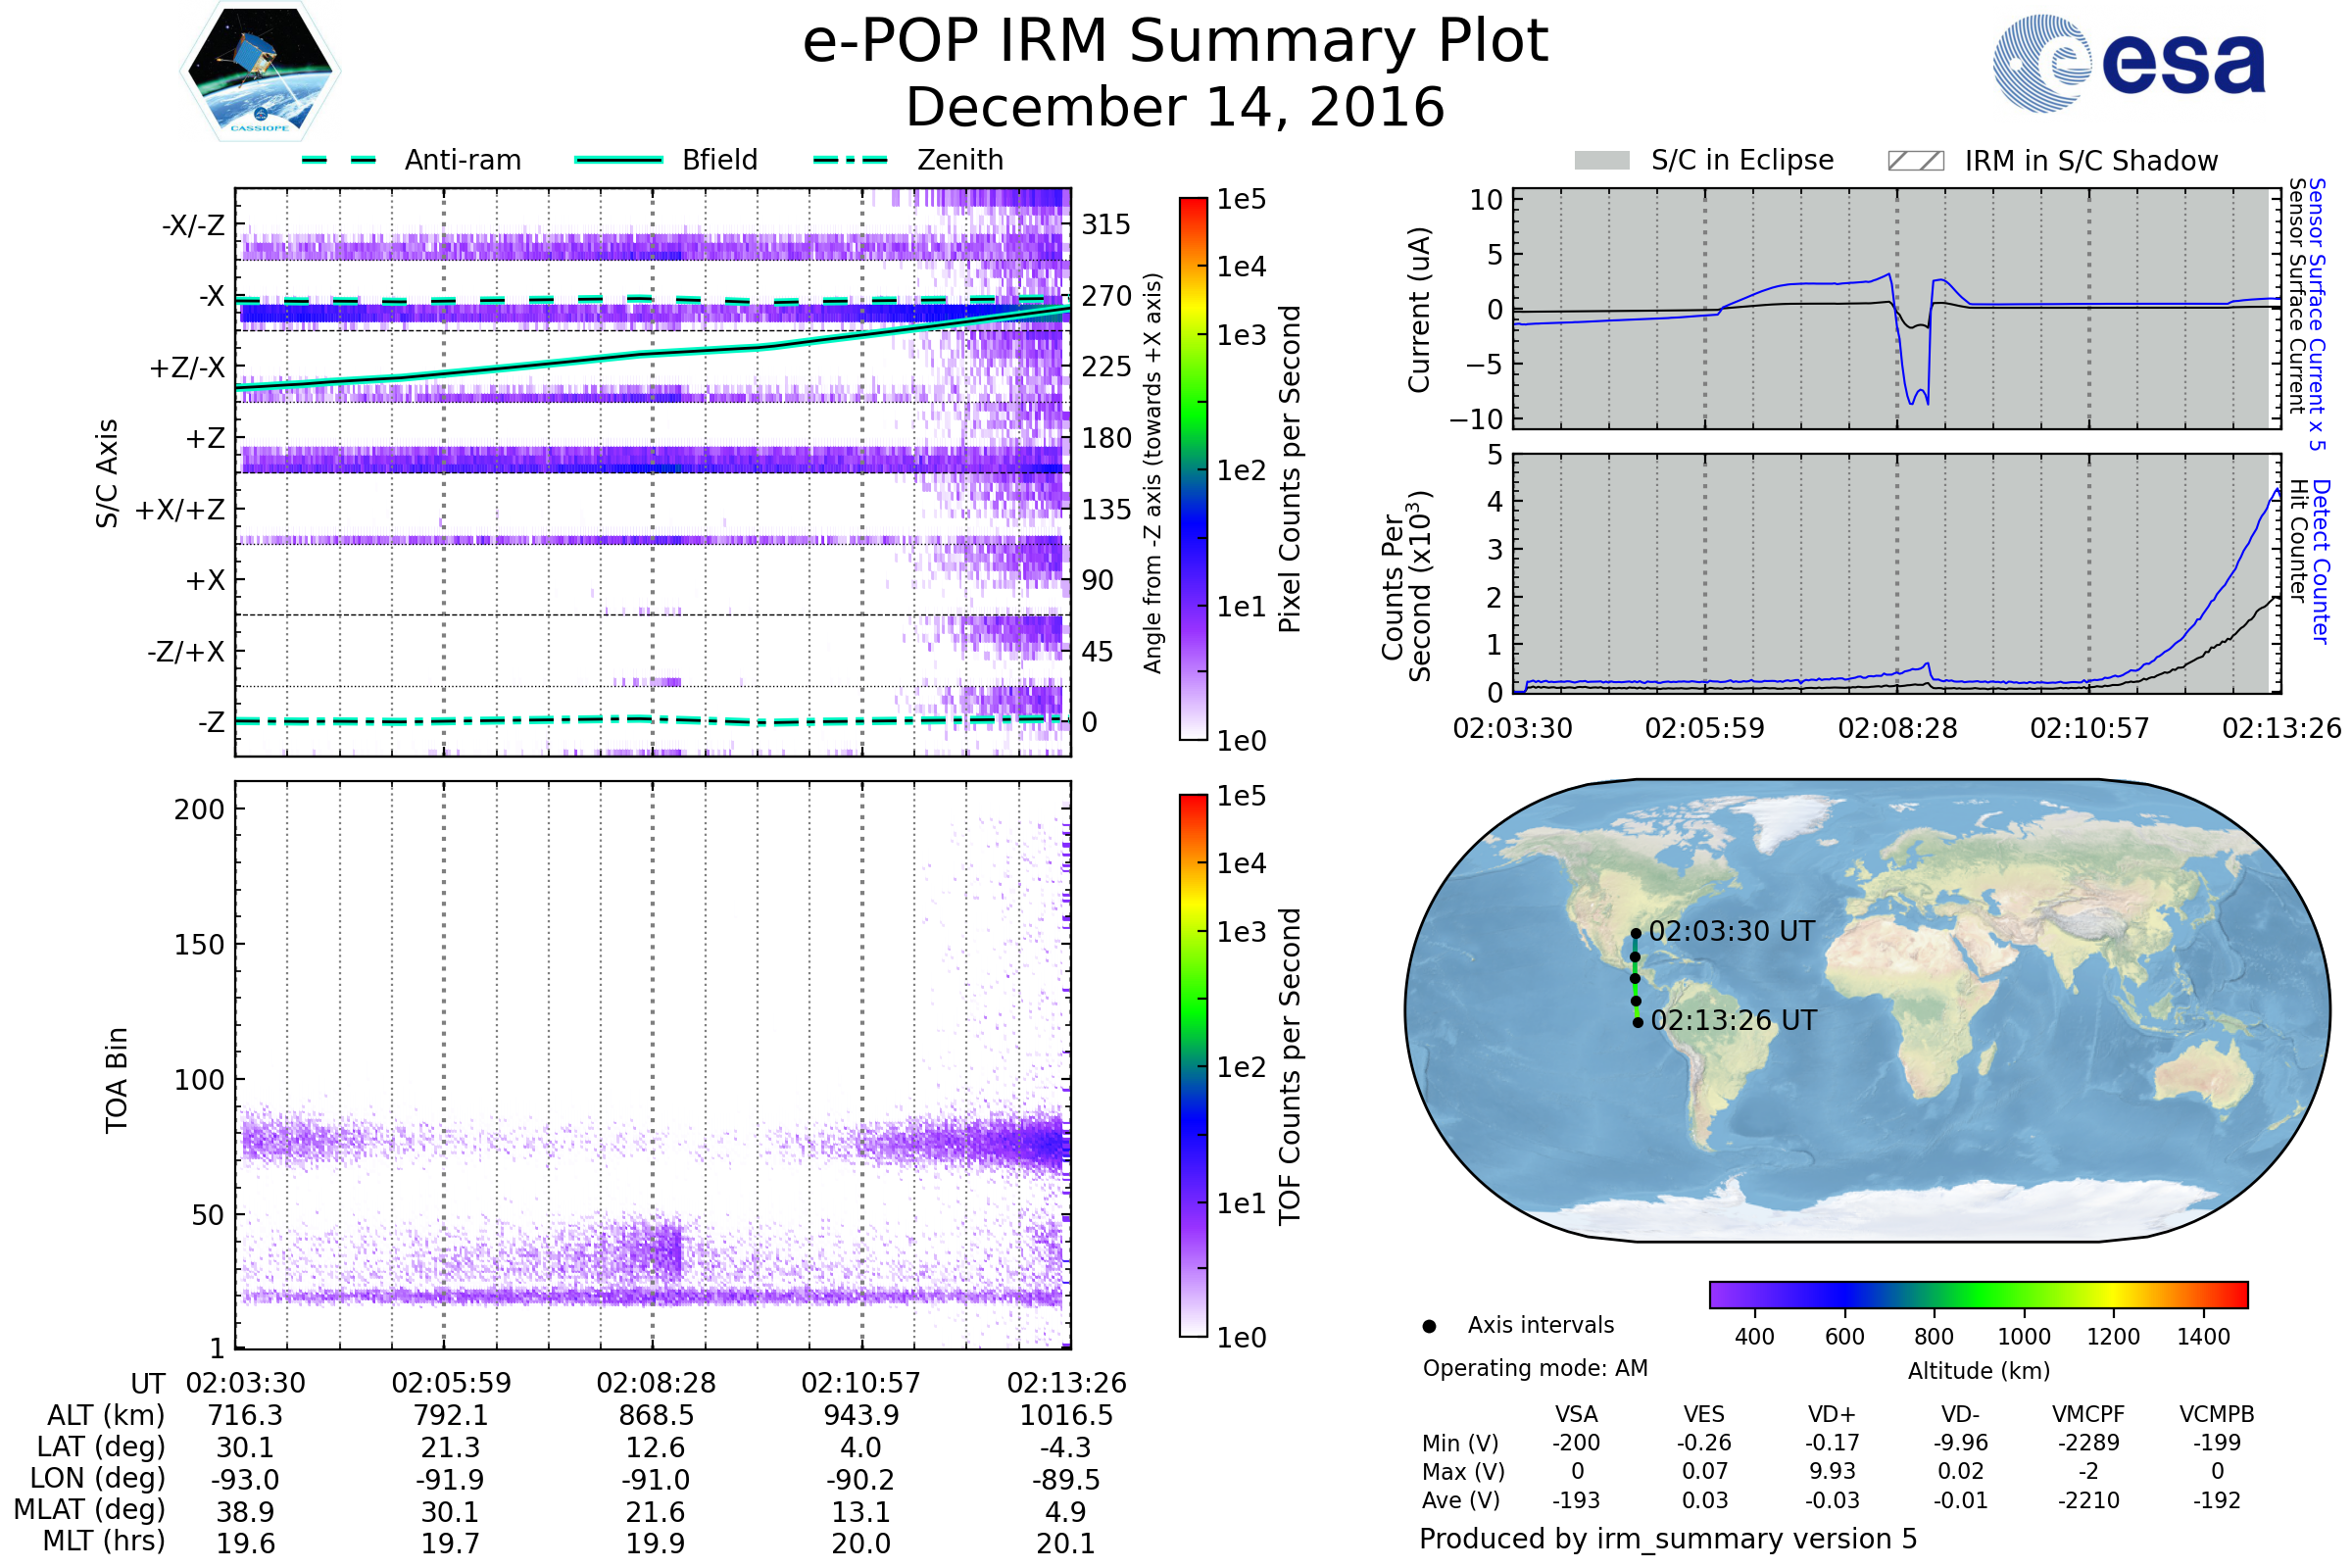Screen dimensions: 2352x1568
Task: Click the IRM in S/C Shadow hatched patch
Action: [x=1915, y=161]
